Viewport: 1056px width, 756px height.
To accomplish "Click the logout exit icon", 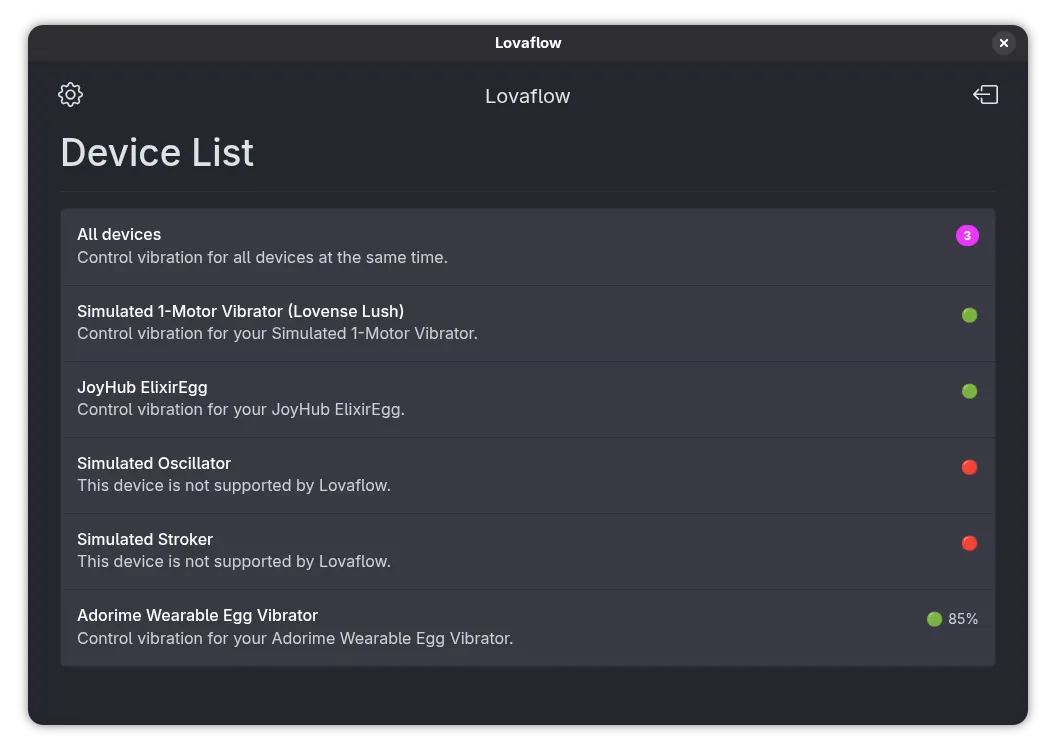I will coord(985,95).
